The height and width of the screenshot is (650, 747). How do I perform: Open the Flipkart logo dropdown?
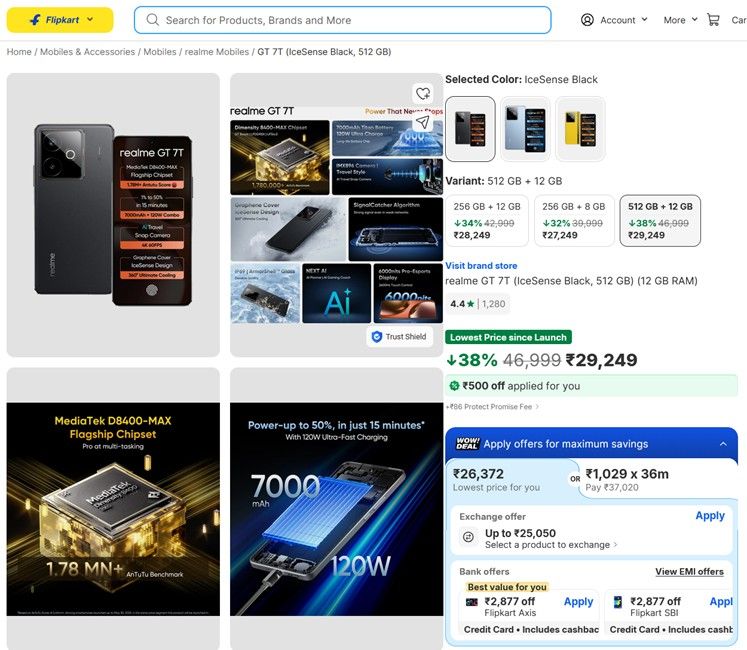click(x=60, y=20)
